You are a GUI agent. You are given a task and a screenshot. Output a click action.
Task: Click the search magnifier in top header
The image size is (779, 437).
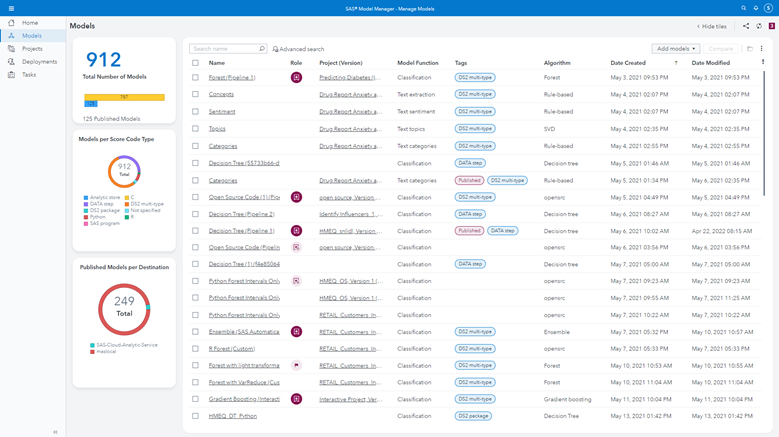tap(744, 7)
